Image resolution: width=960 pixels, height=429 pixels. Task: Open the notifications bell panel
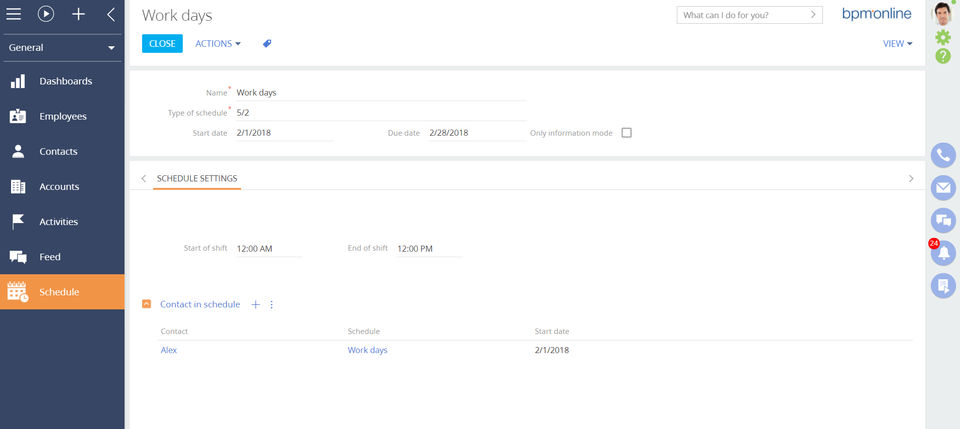tap(943, 253)
